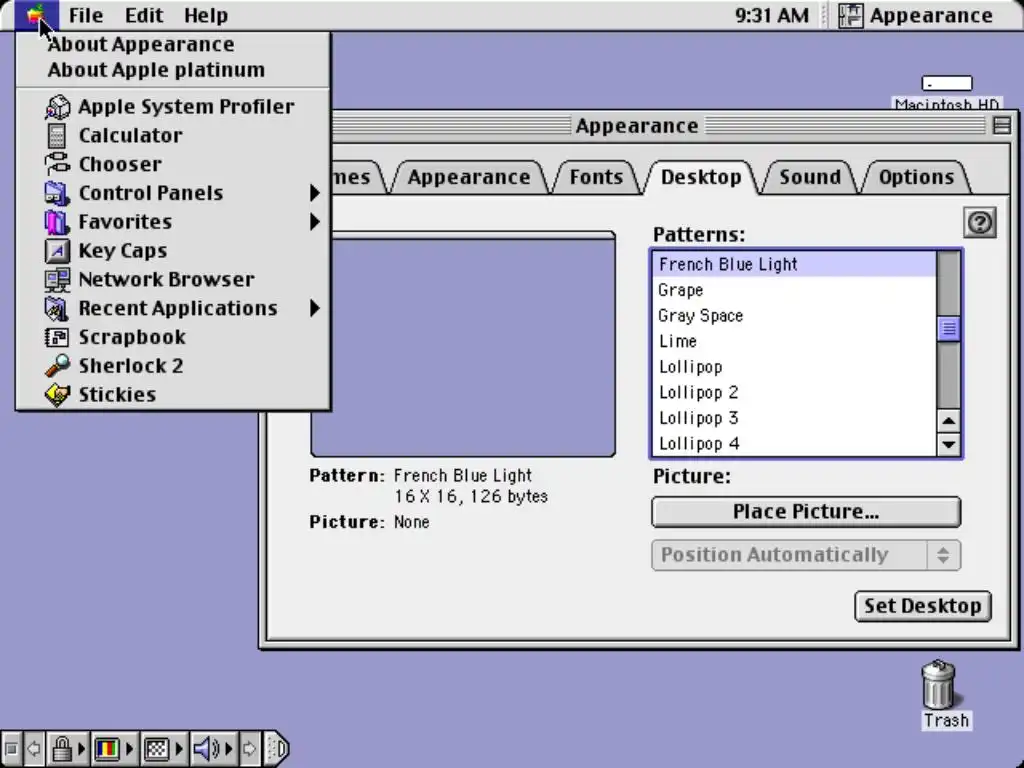Click the Patterns list scrollbar thumb

pos(948,328)
